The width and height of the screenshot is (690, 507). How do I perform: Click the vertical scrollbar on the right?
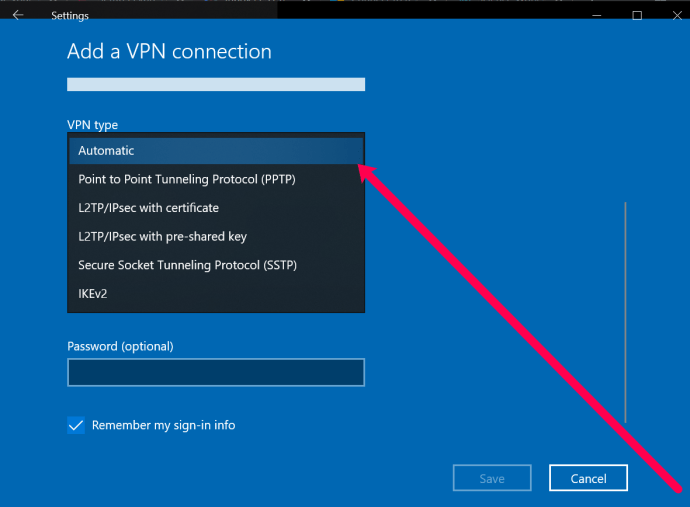click(625, 312)
